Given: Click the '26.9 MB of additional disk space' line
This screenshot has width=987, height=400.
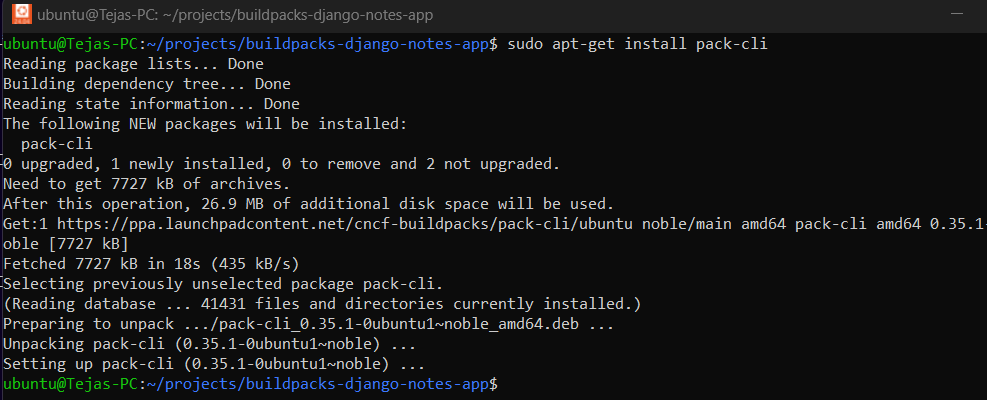Looking at the screenshot, I should point(308,204).
